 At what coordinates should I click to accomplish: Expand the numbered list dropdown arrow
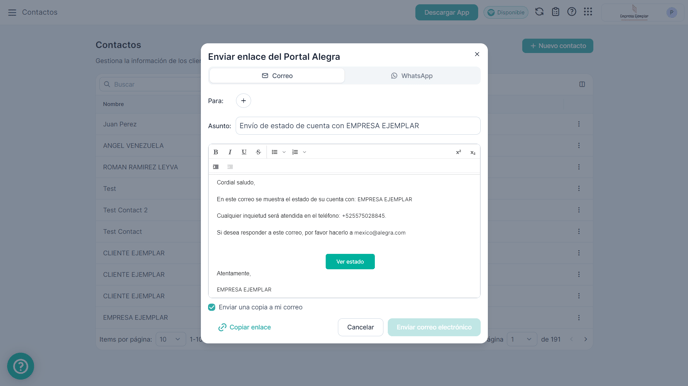pyautogui.click(x=305, y=152)
